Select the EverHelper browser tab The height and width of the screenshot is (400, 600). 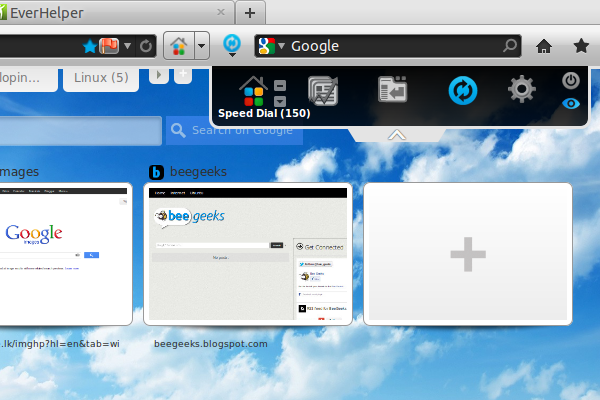[x=115, y=13]
